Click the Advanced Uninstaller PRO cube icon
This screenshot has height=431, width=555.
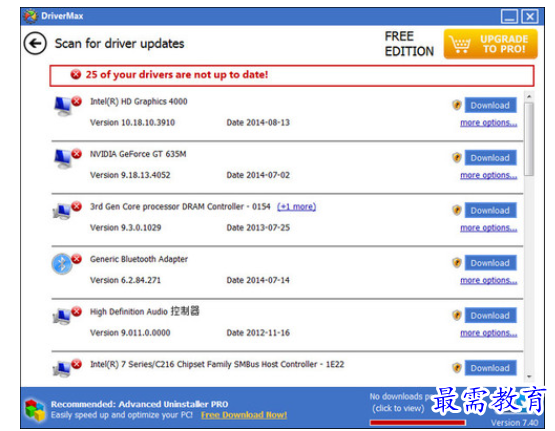click(35, 409)
